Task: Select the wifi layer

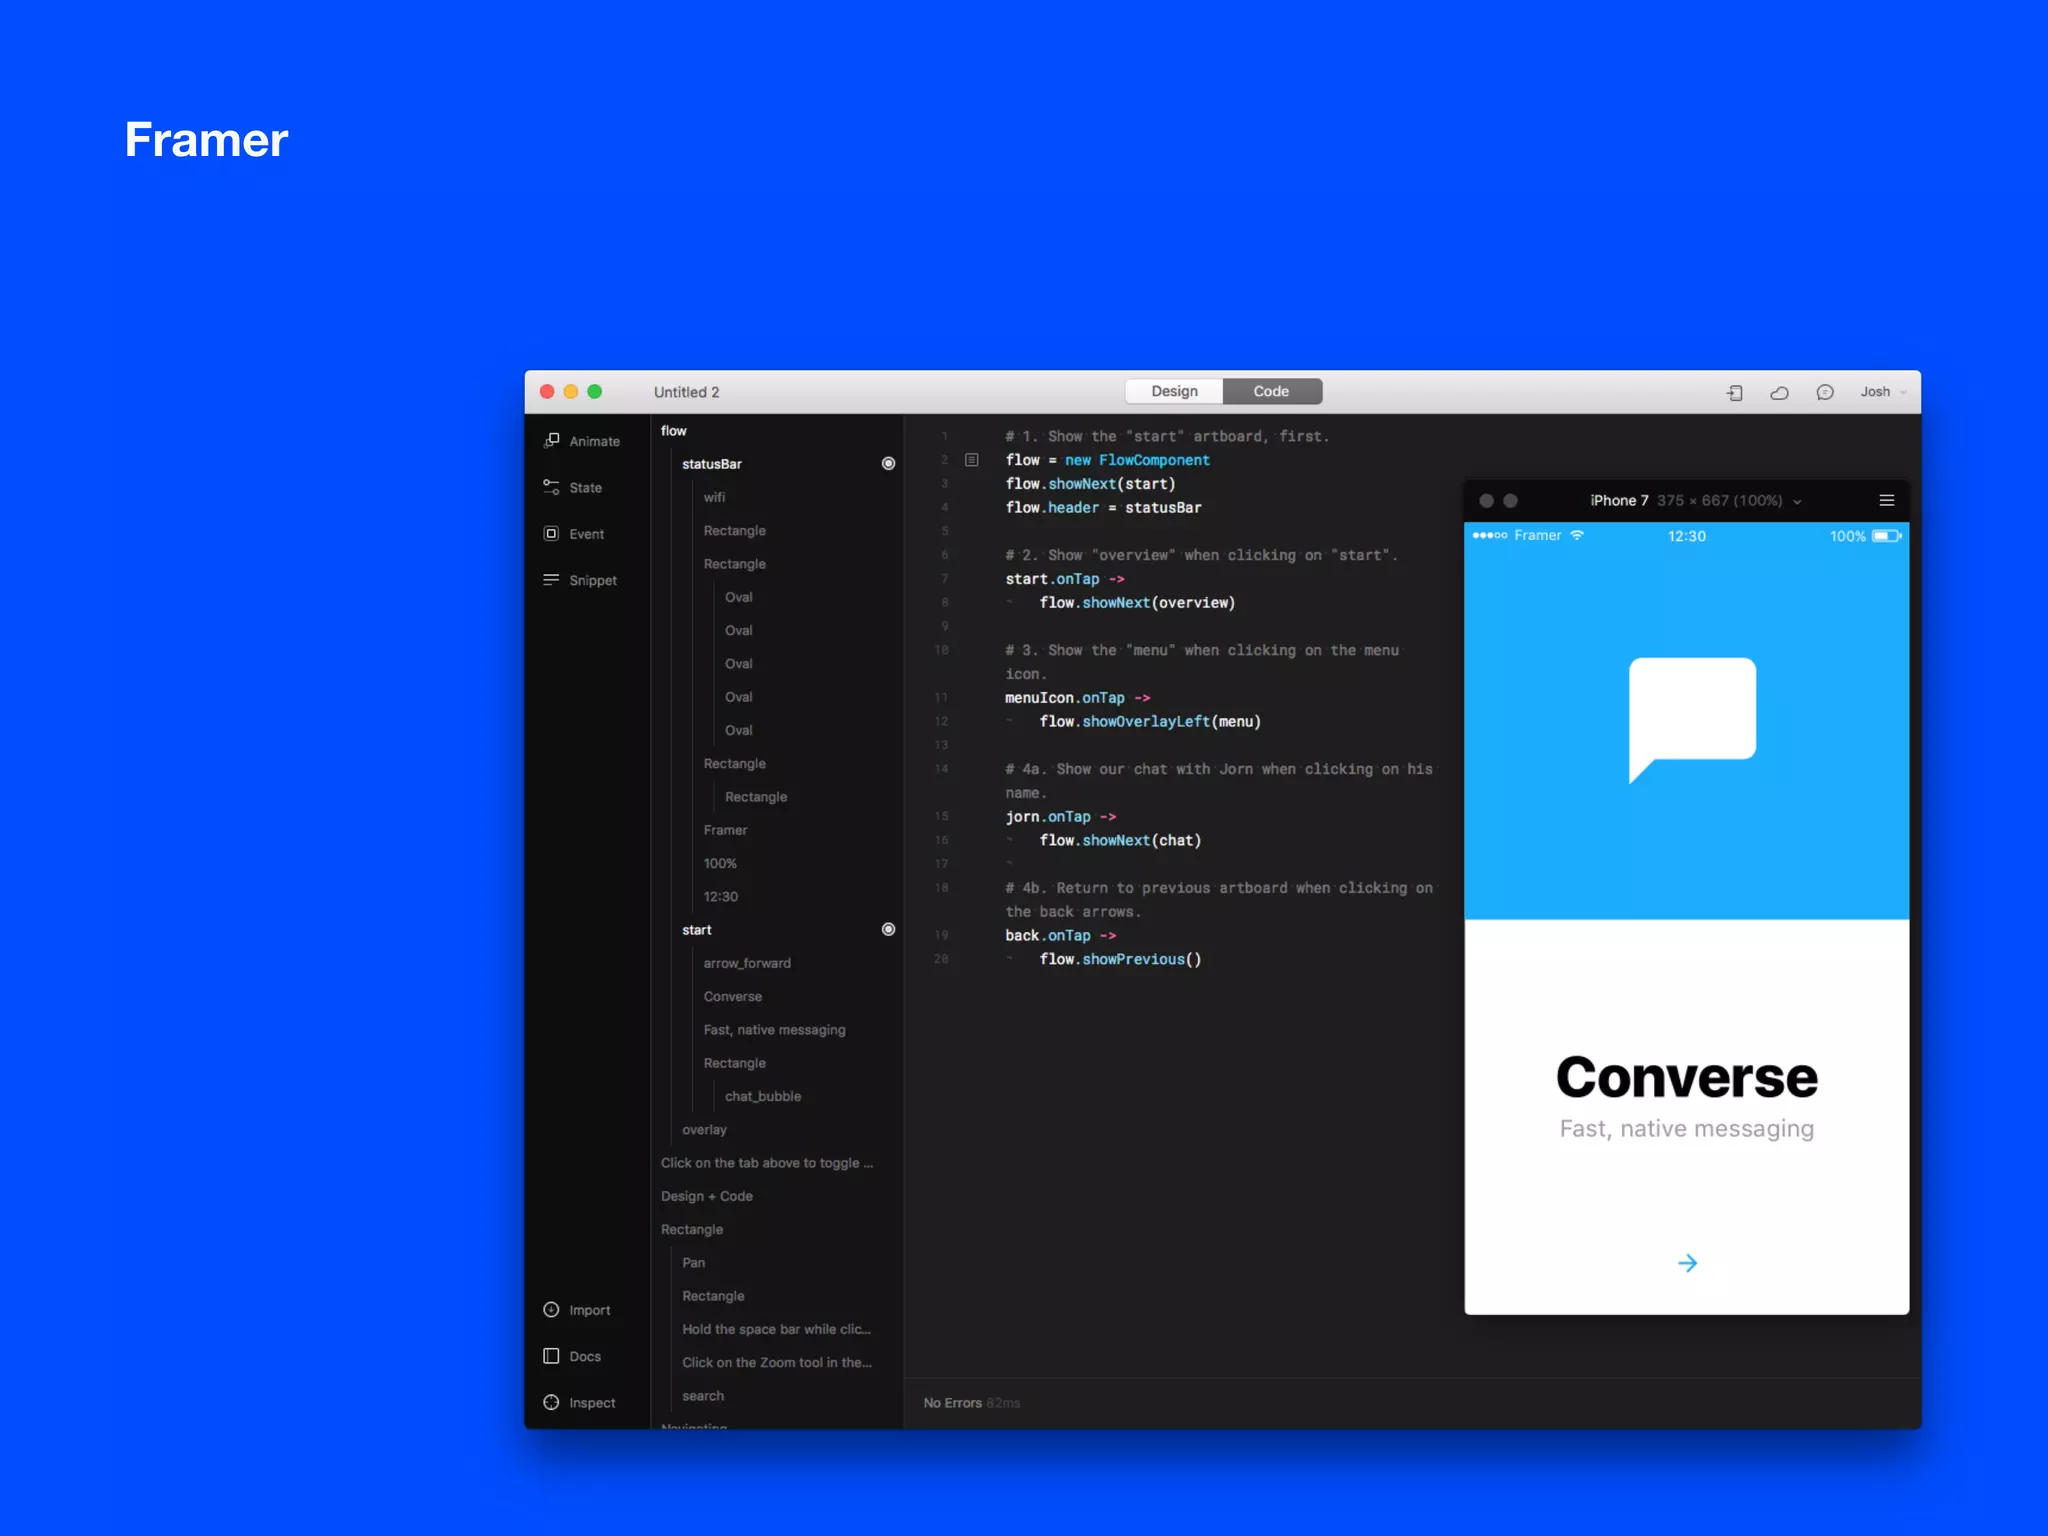Action: click(714, 497)
